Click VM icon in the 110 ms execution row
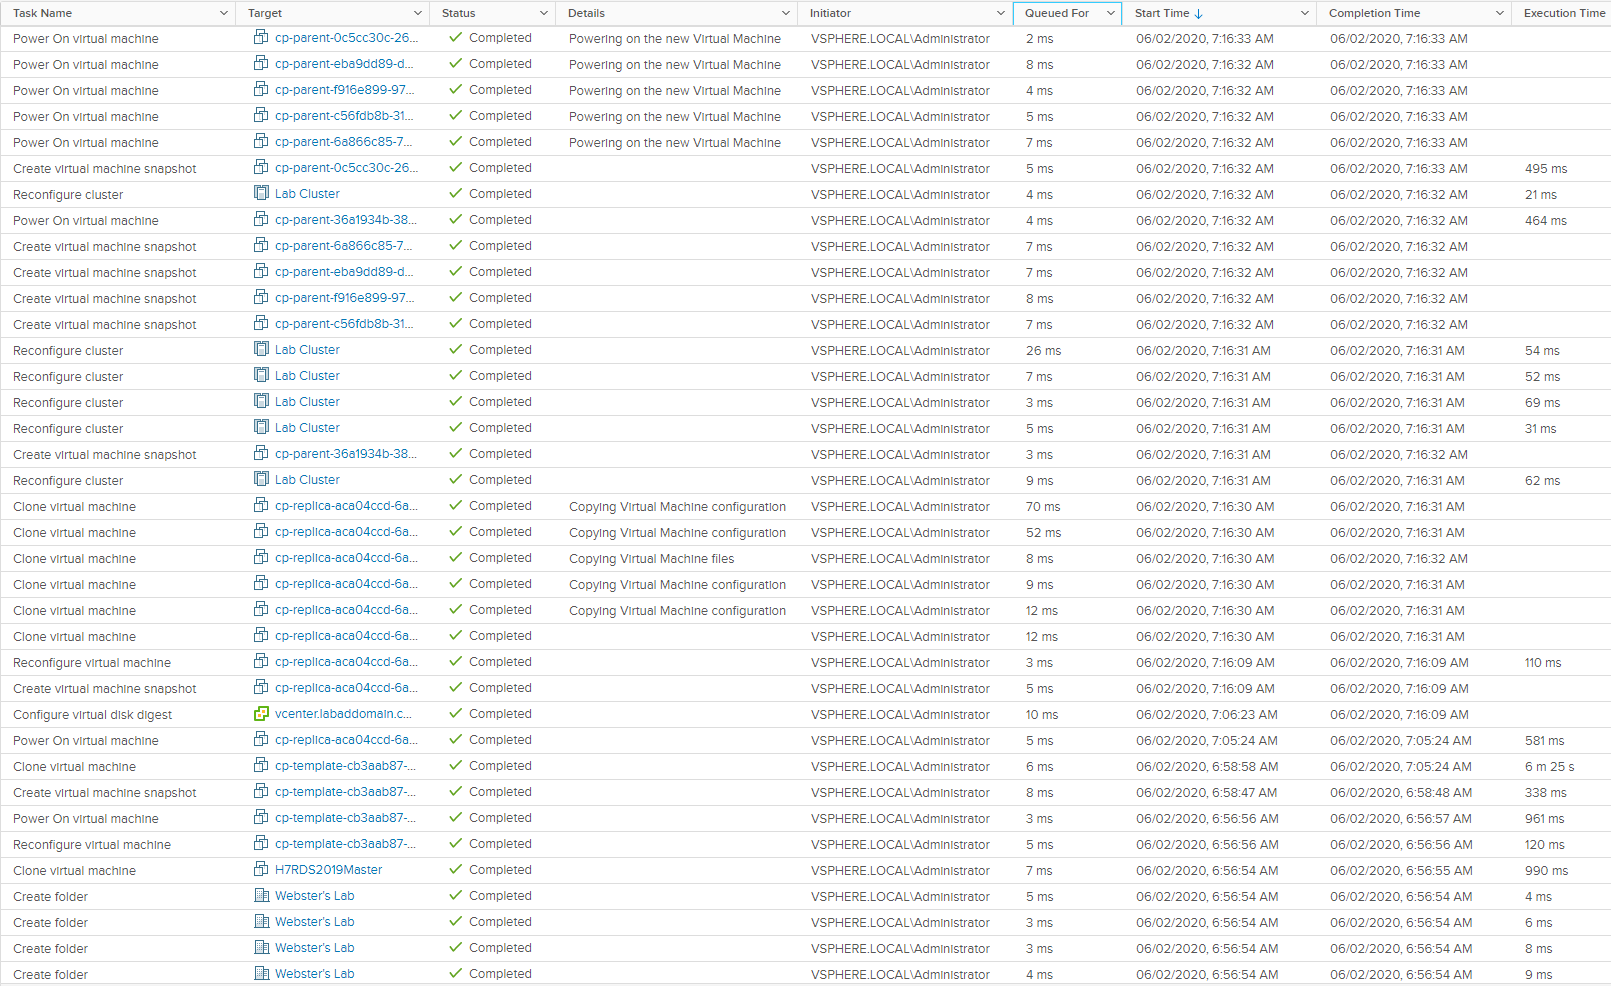Image resolution: width=1611 pixels, height=986 pixels. pyautogui.click(x=261, y=662)
